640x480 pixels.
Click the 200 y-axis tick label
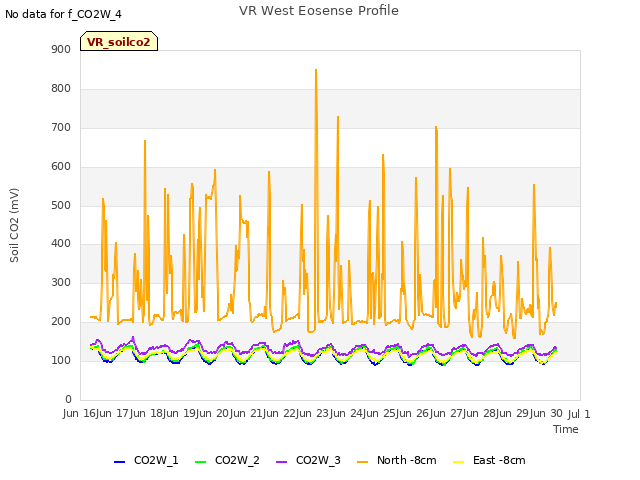click(61, 322)
